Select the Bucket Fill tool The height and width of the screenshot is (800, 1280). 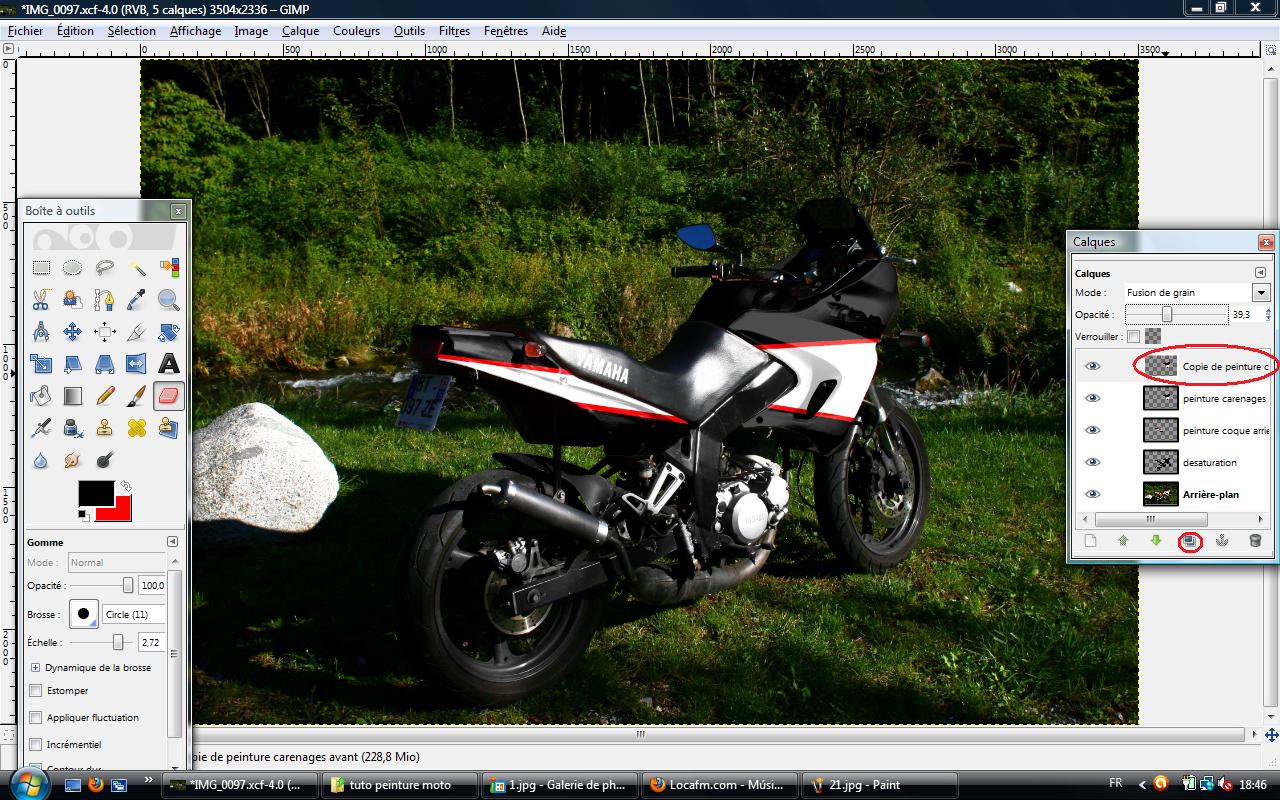point(41,396)
